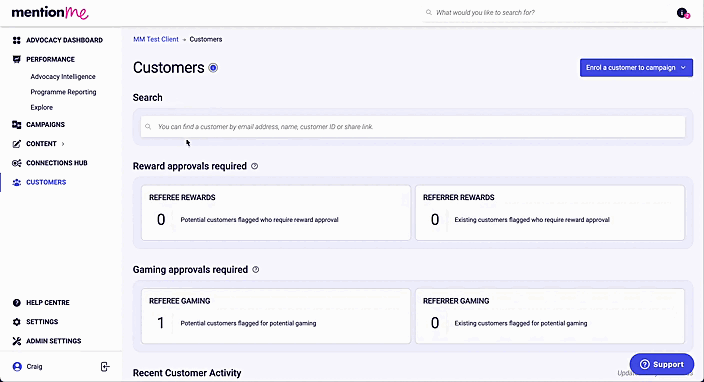Open the Referee Gaming card

tap(276, 316)
